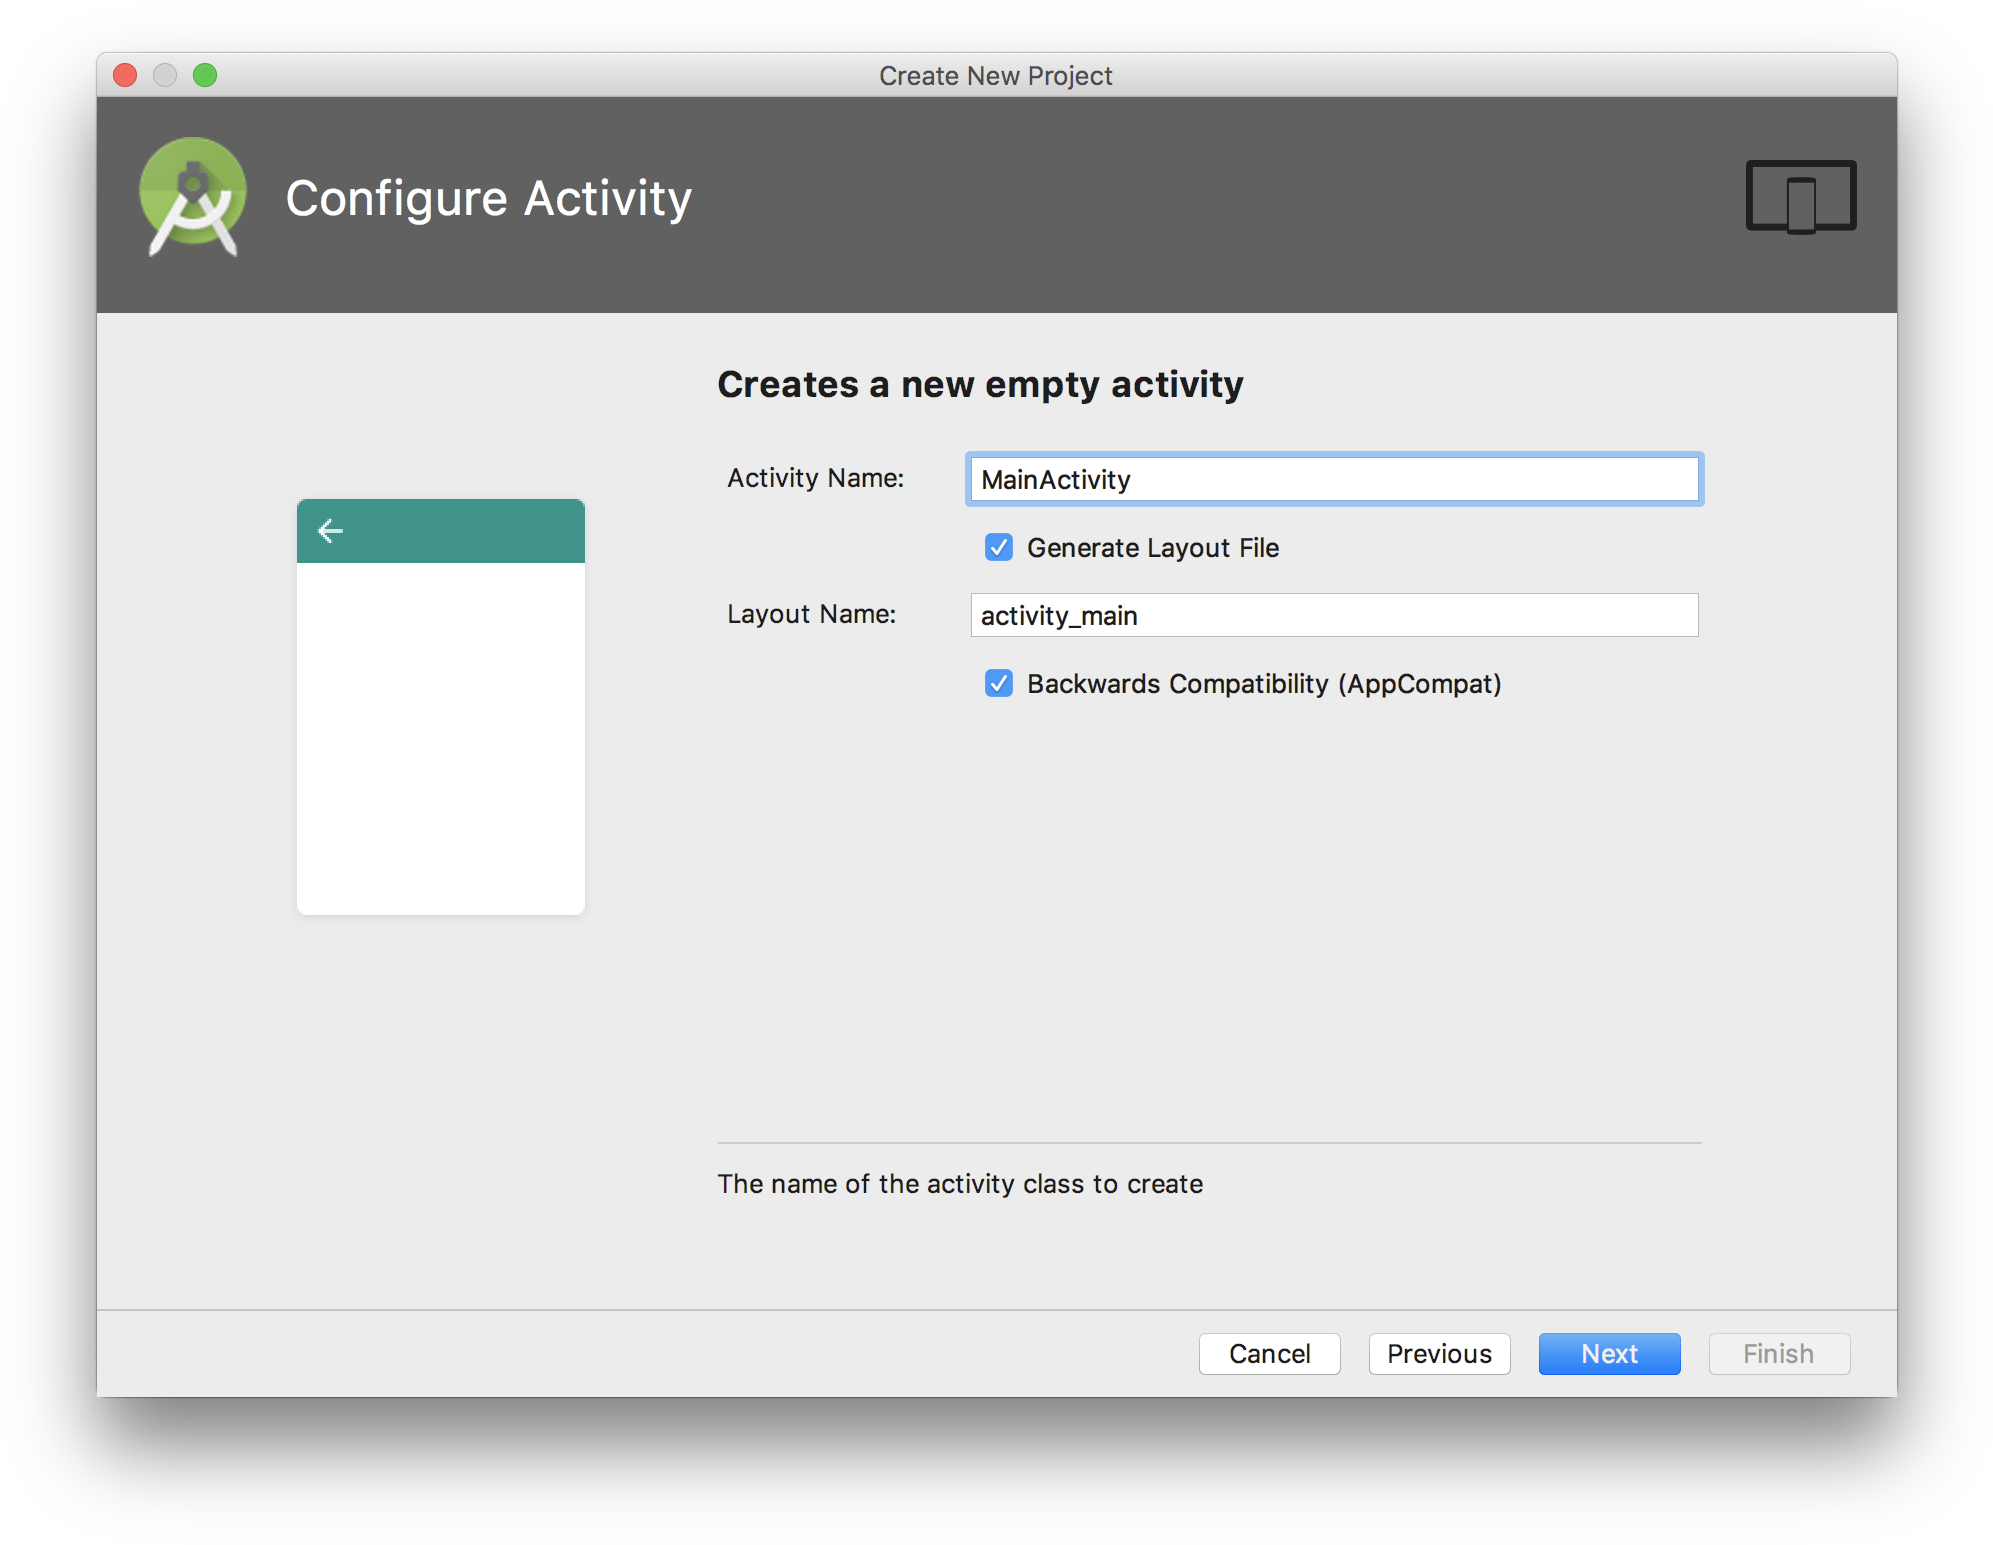Close the Create New Project window
Viewport: 1993px width, 1545px height.
pos(125,75)
